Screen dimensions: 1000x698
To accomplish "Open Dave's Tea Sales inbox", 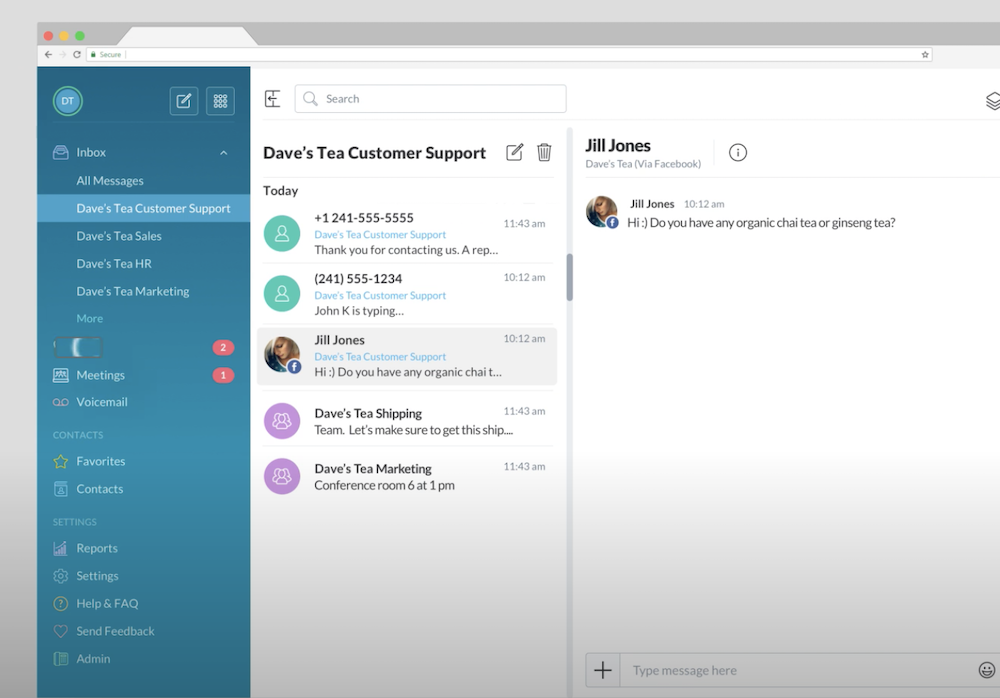I will pyautogui.click(x=119, y=236).
